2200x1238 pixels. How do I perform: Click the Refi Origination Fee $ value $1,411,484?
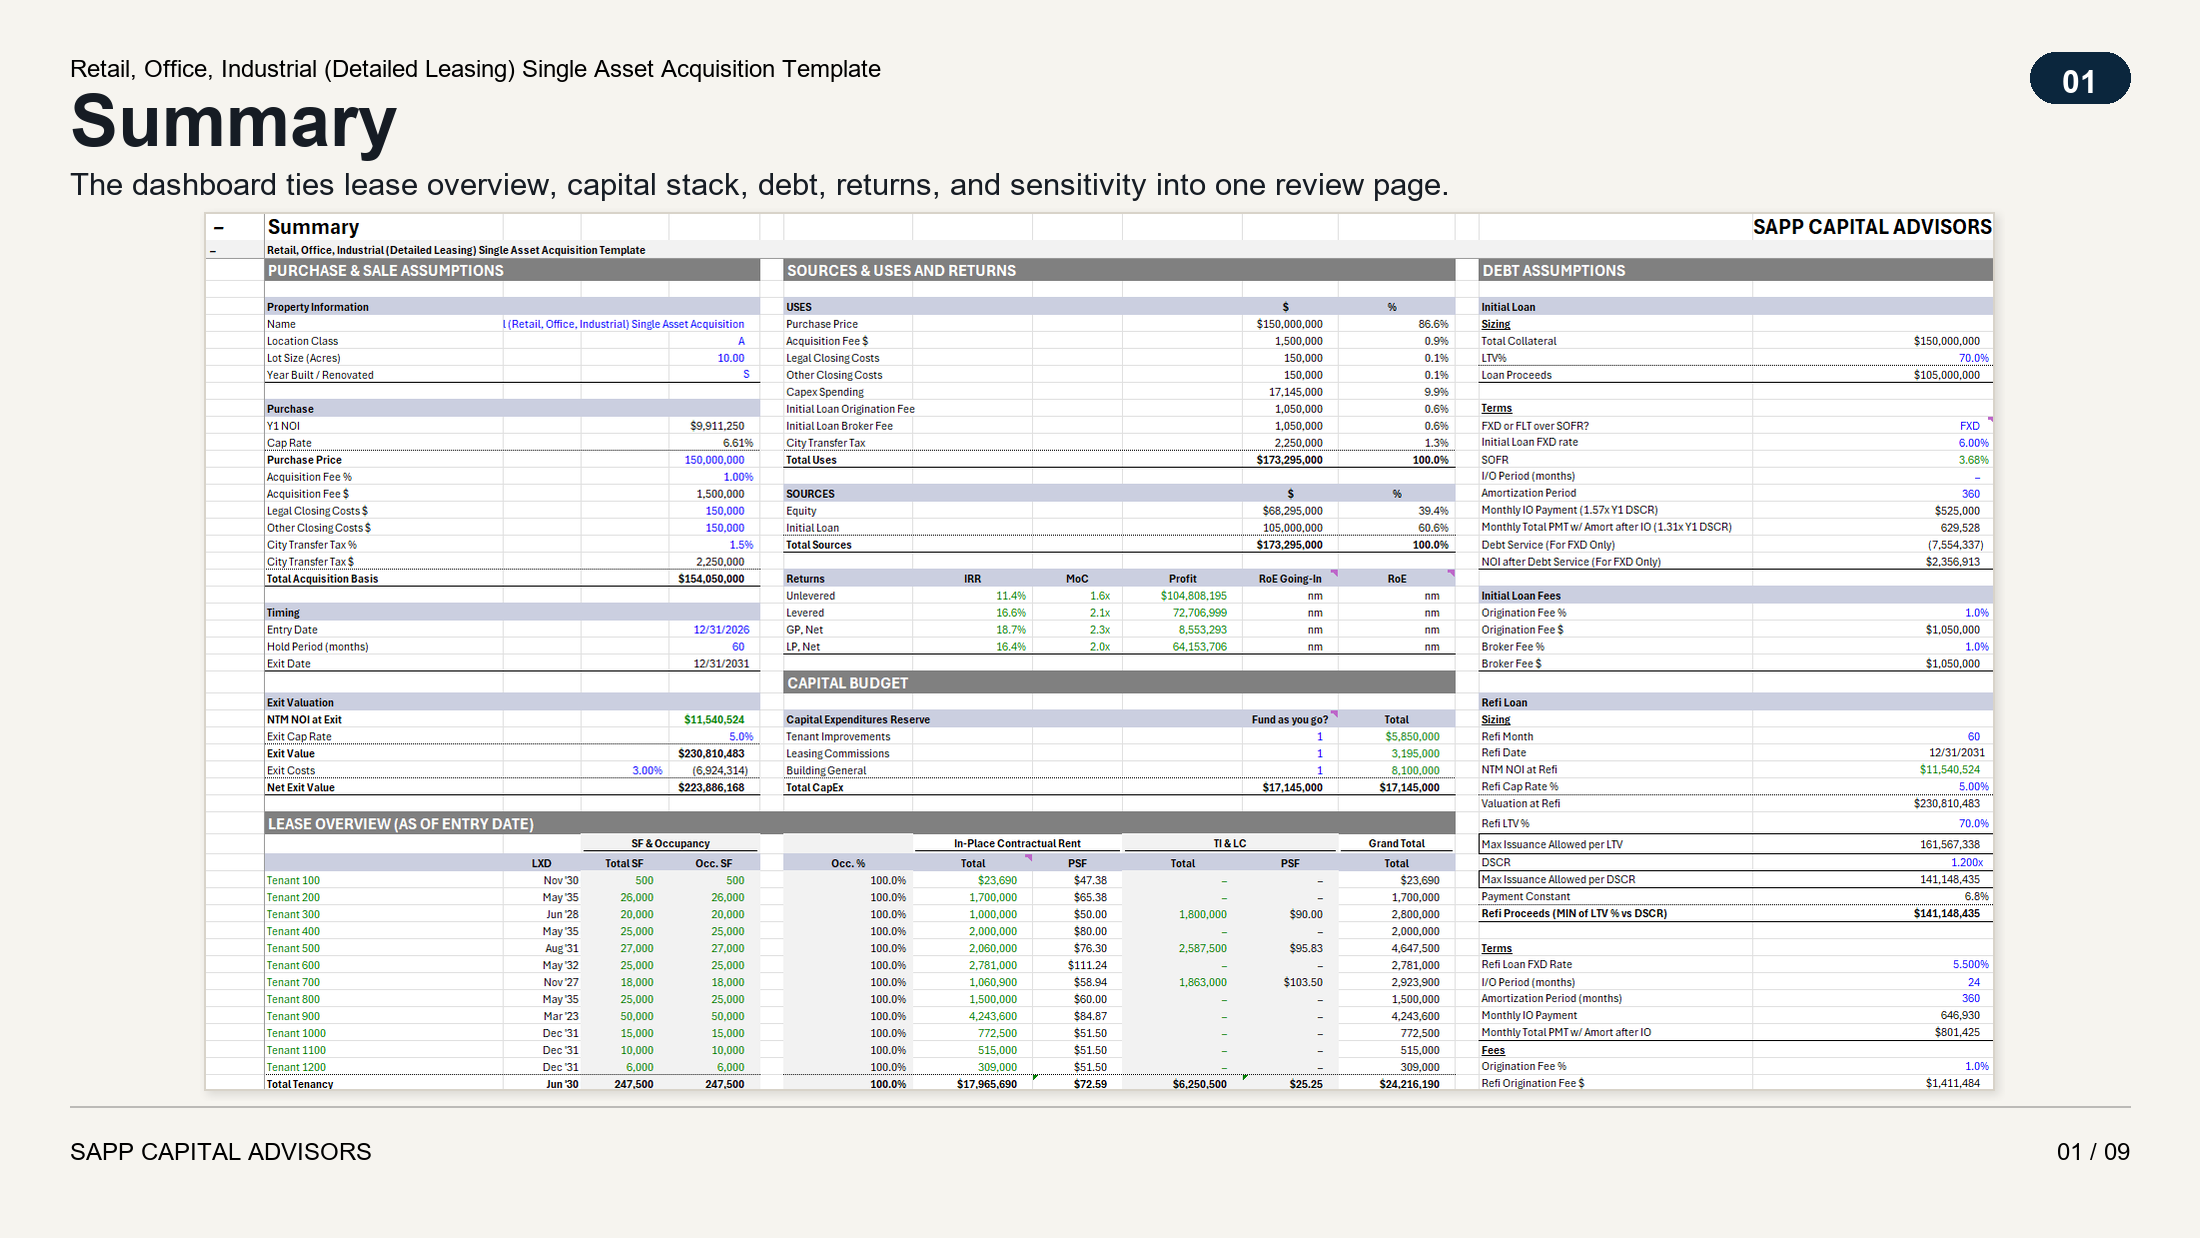pos(1953,1084)
